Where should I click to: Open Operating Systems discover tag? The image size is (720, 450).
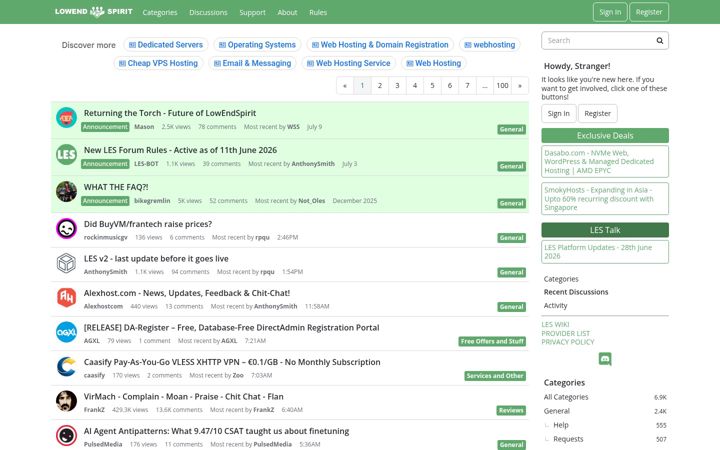pos(257,45)
